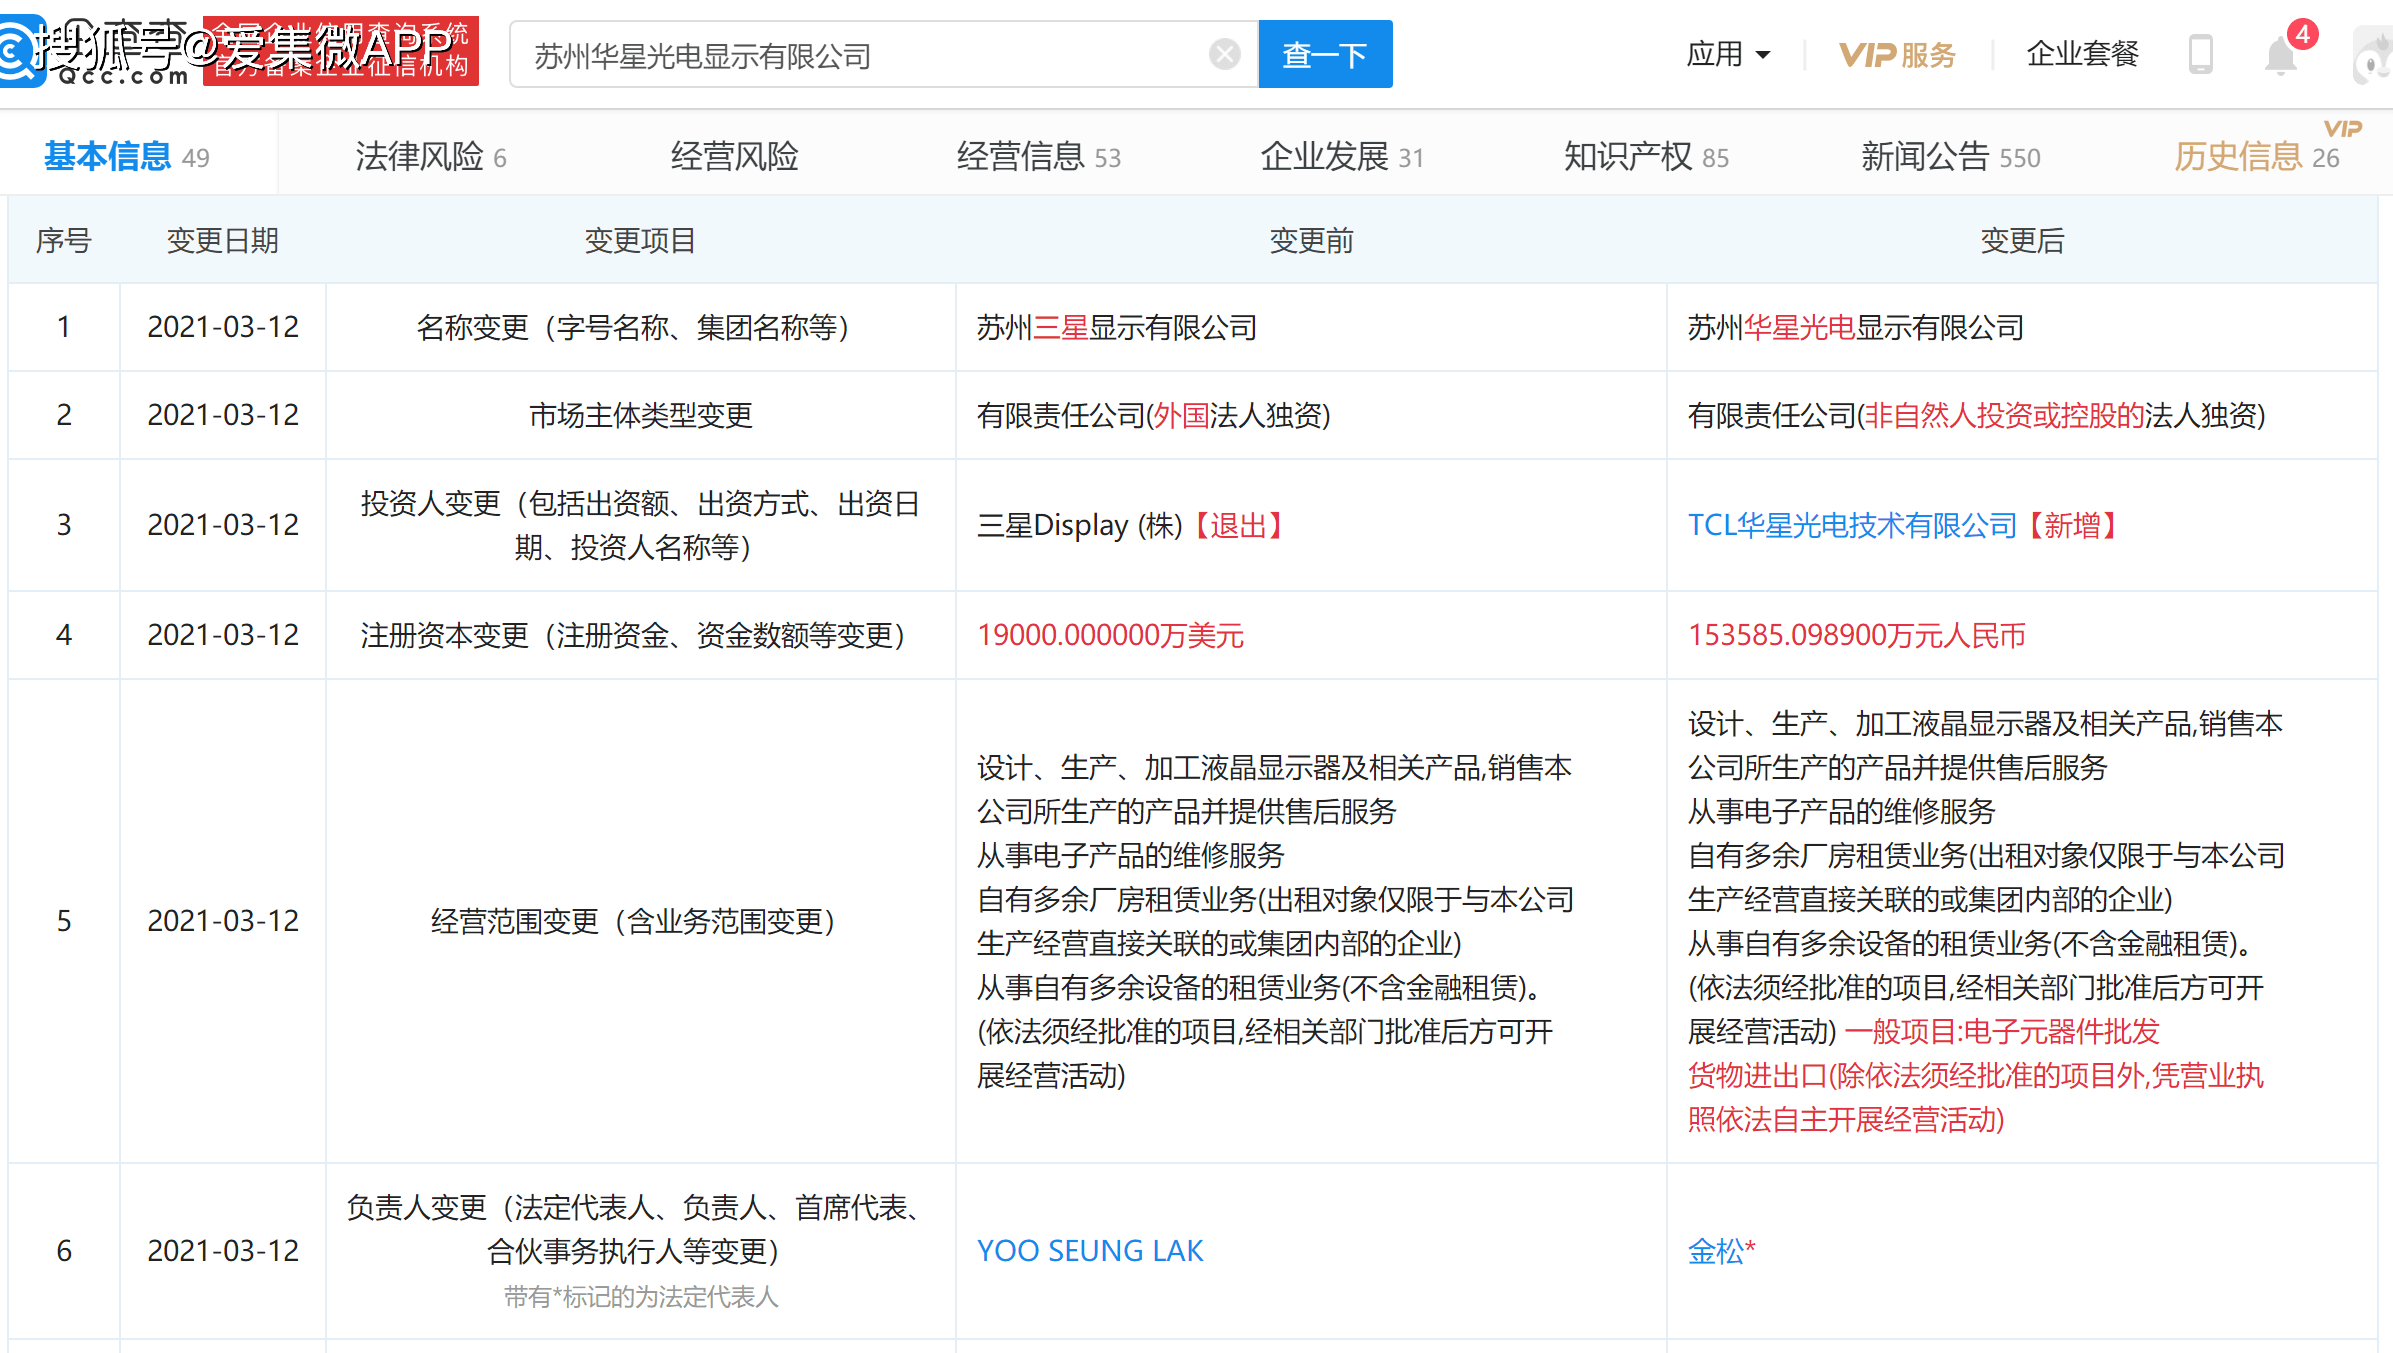This screenshot has width=2393, height=1353.
Task: Select 注册资本变更 row label
Action: click(640, 635)
